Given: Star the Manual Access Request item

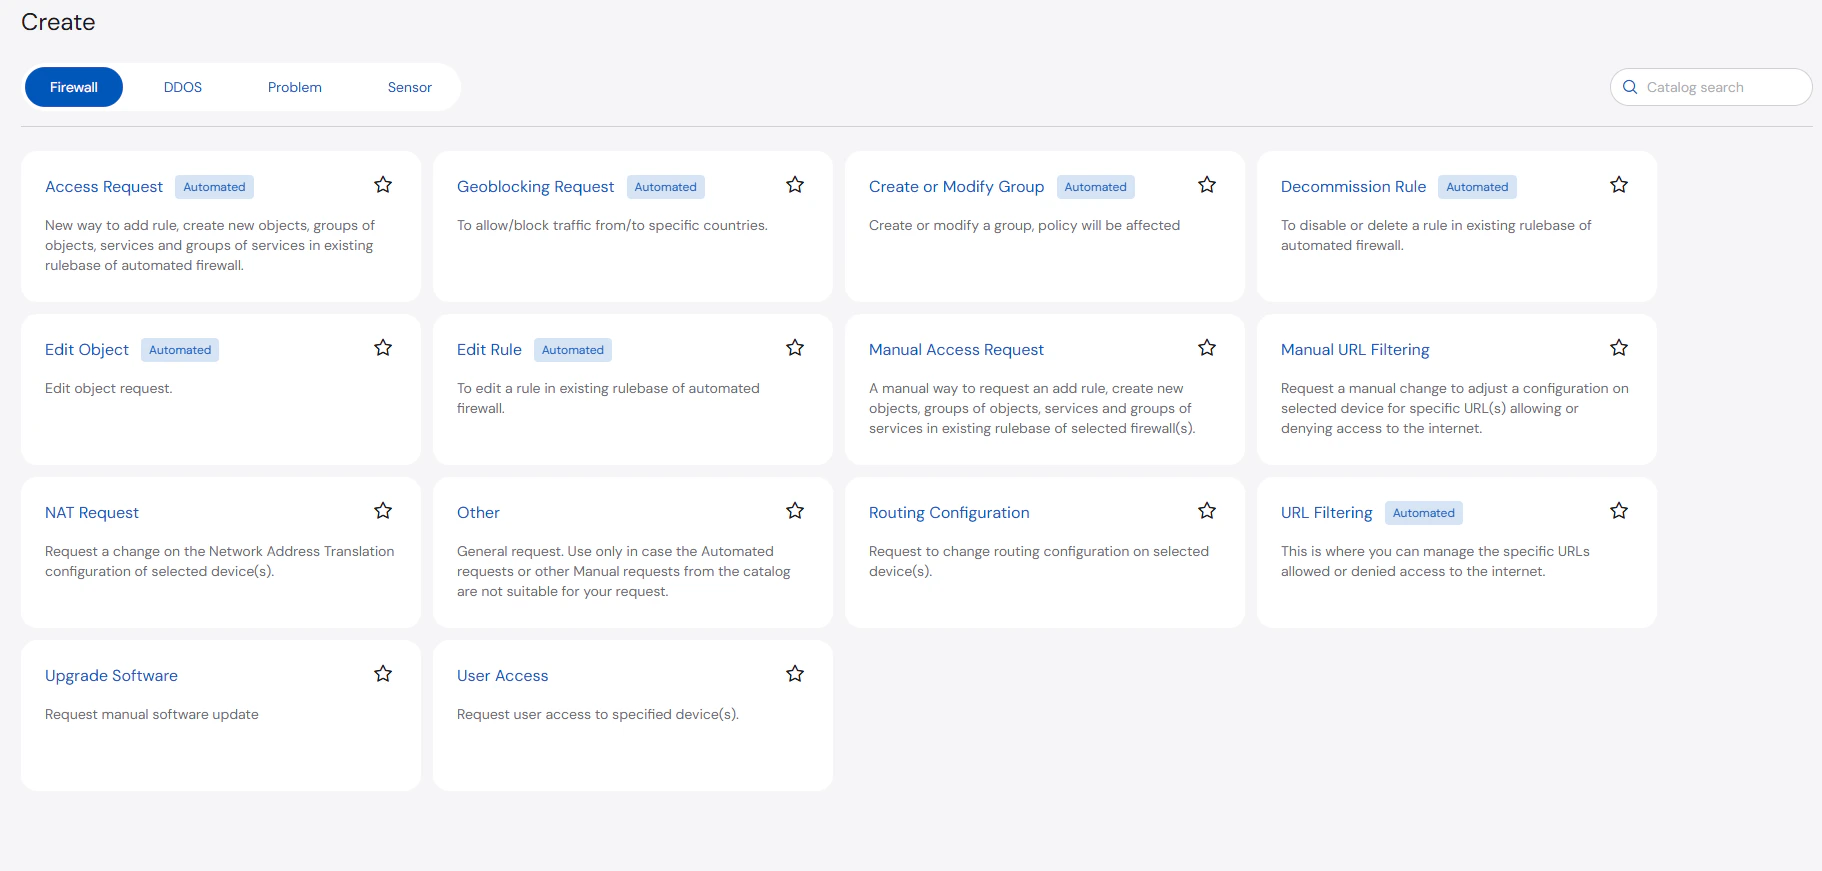Looking at the screenshot, I should pos(1207,348).
